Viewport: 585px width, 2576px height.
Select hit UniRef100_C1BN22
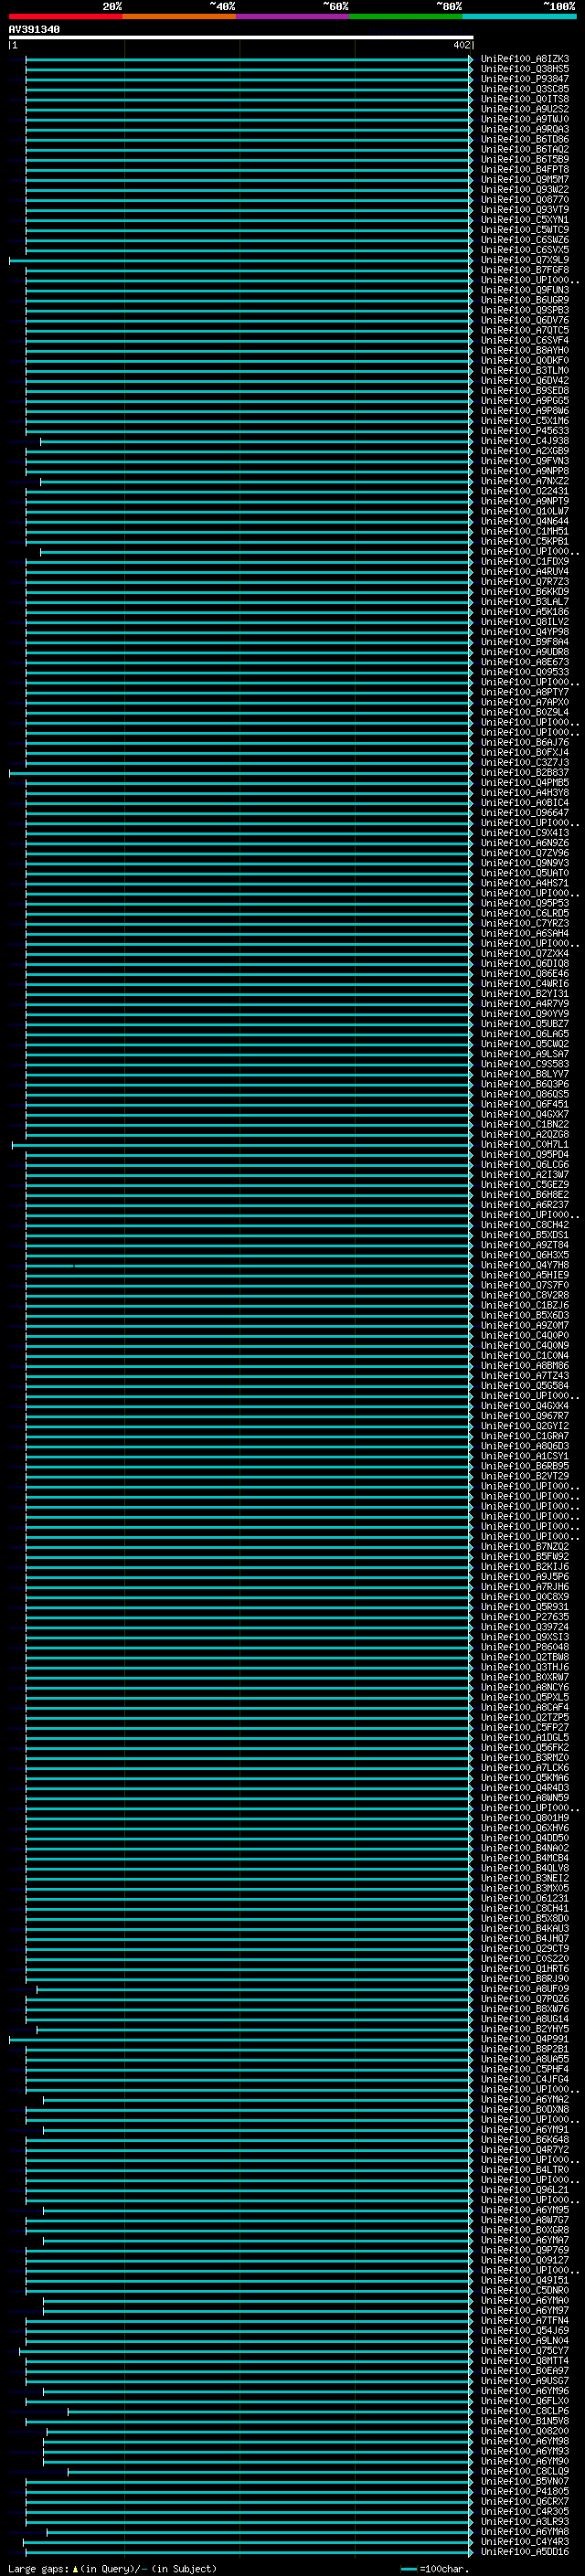525,1124
